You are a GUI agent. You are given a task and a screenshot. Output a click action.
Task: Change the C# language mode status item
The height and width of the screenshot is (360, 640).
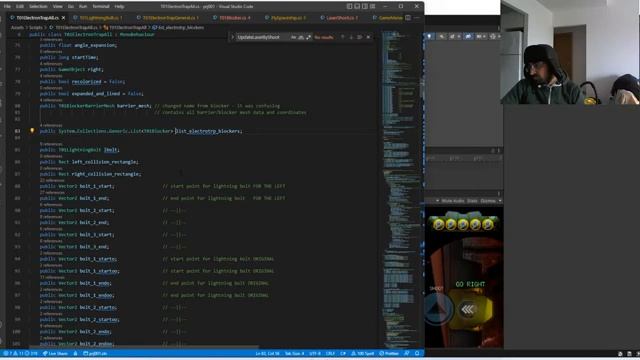click(343, 353)
